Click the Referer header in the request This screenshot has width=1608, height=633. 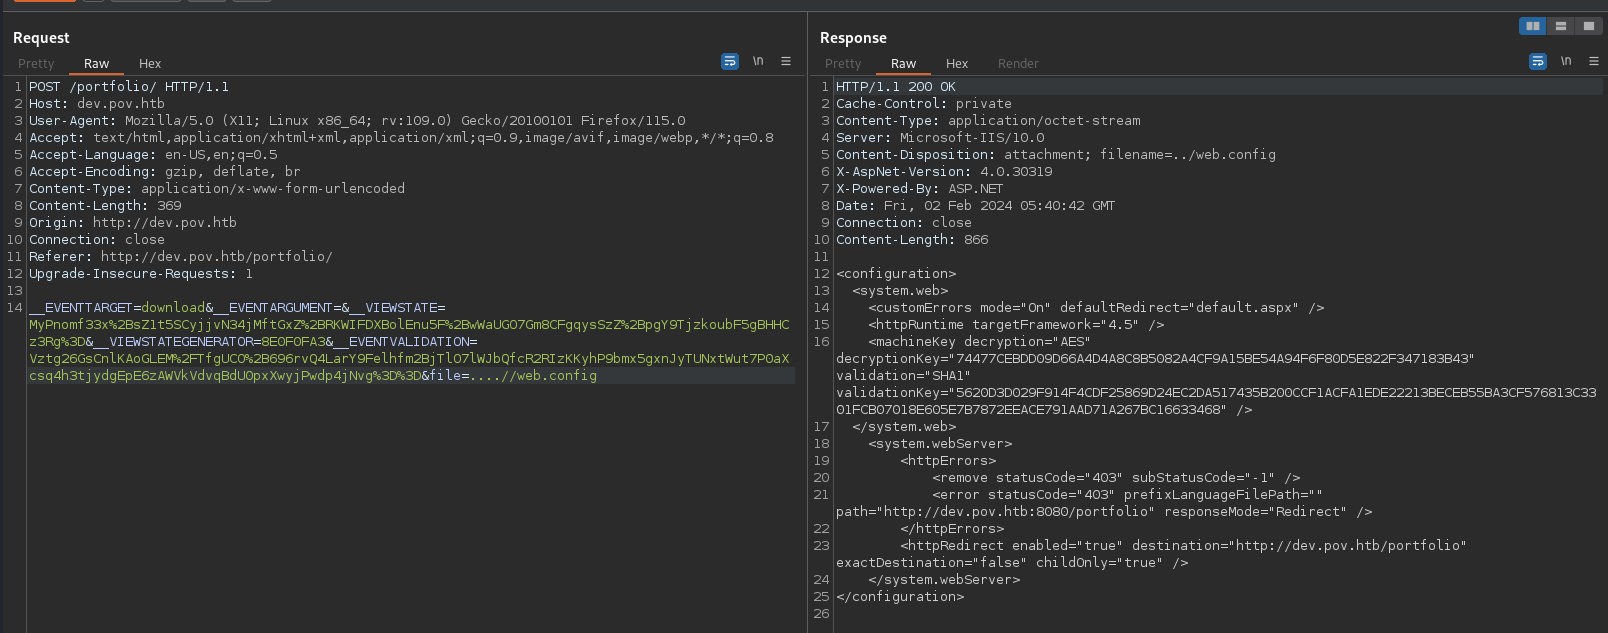[x=181, y=257]
